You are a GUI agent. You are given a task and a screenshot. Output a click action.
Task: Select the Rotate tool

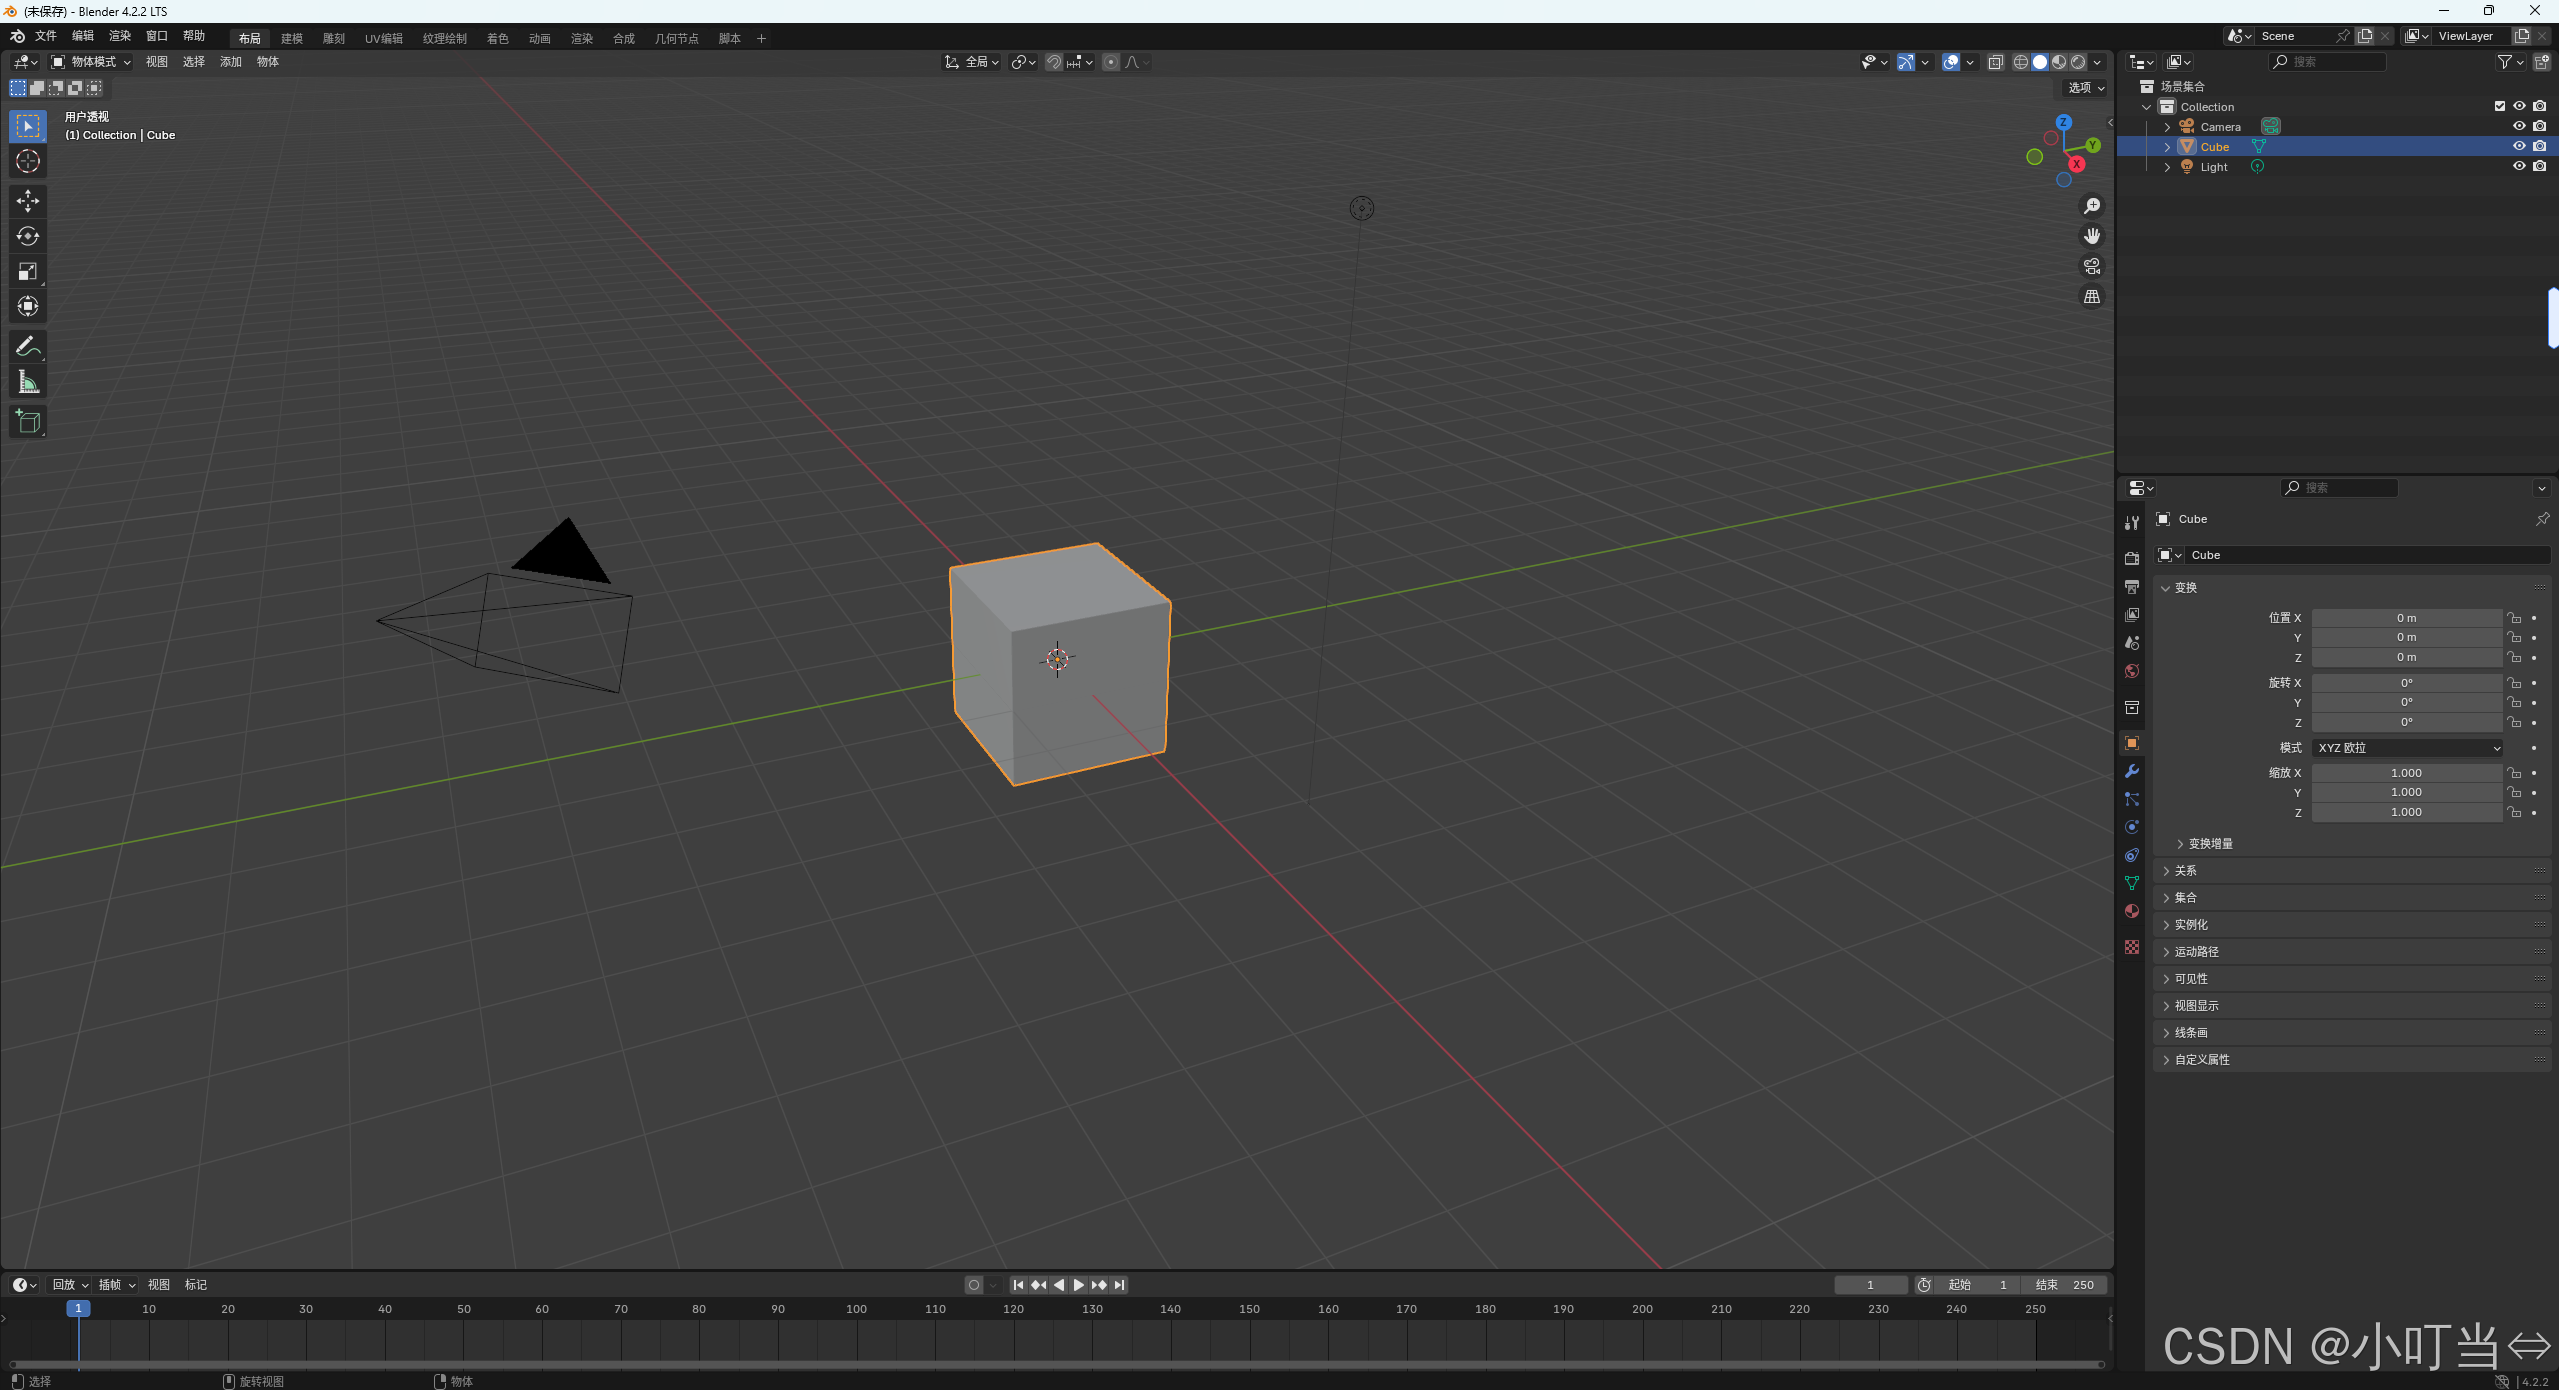pyautogui.click(x=28, y=236)
